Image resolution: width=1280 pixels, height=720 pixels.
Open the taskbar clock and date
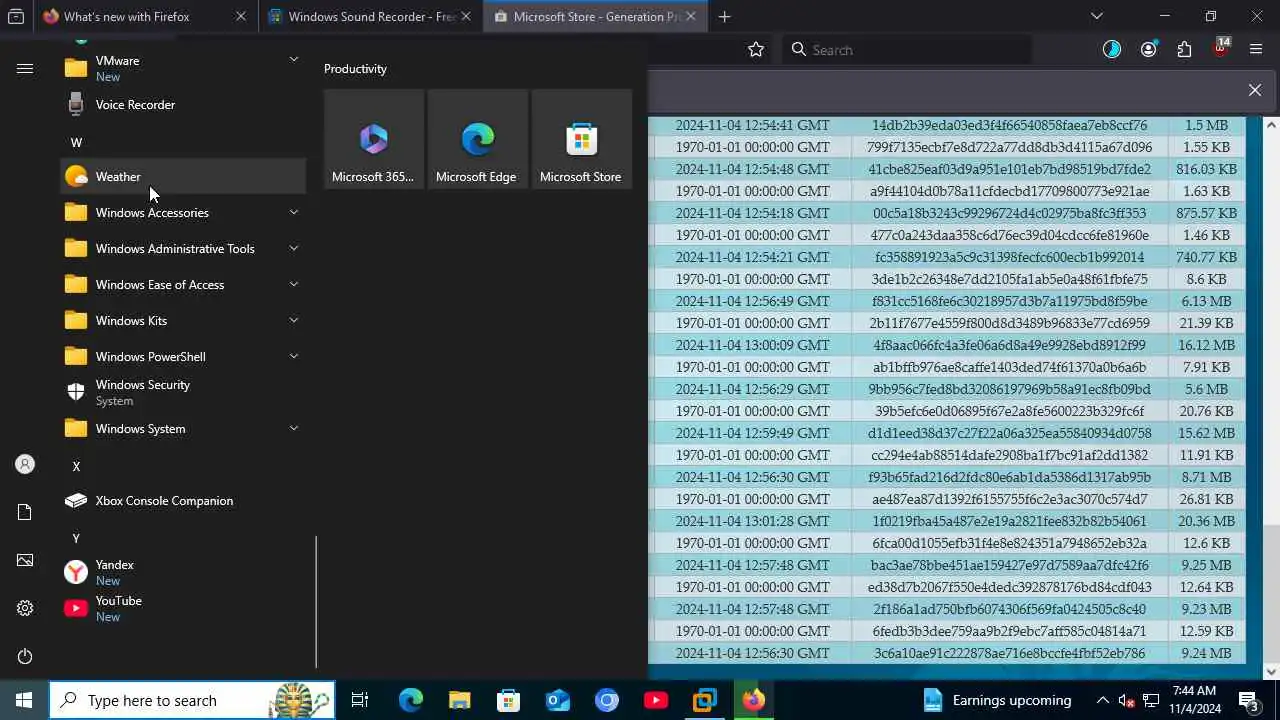(1192, 700)
